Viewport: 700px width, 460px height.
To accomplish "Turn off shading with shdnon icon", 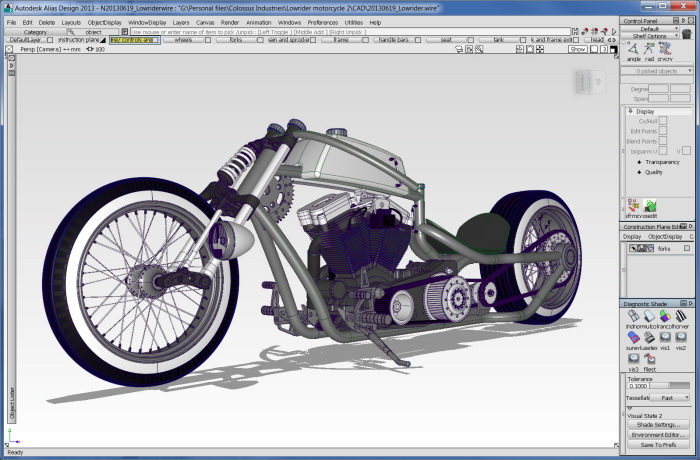I will tap(633, 316).
